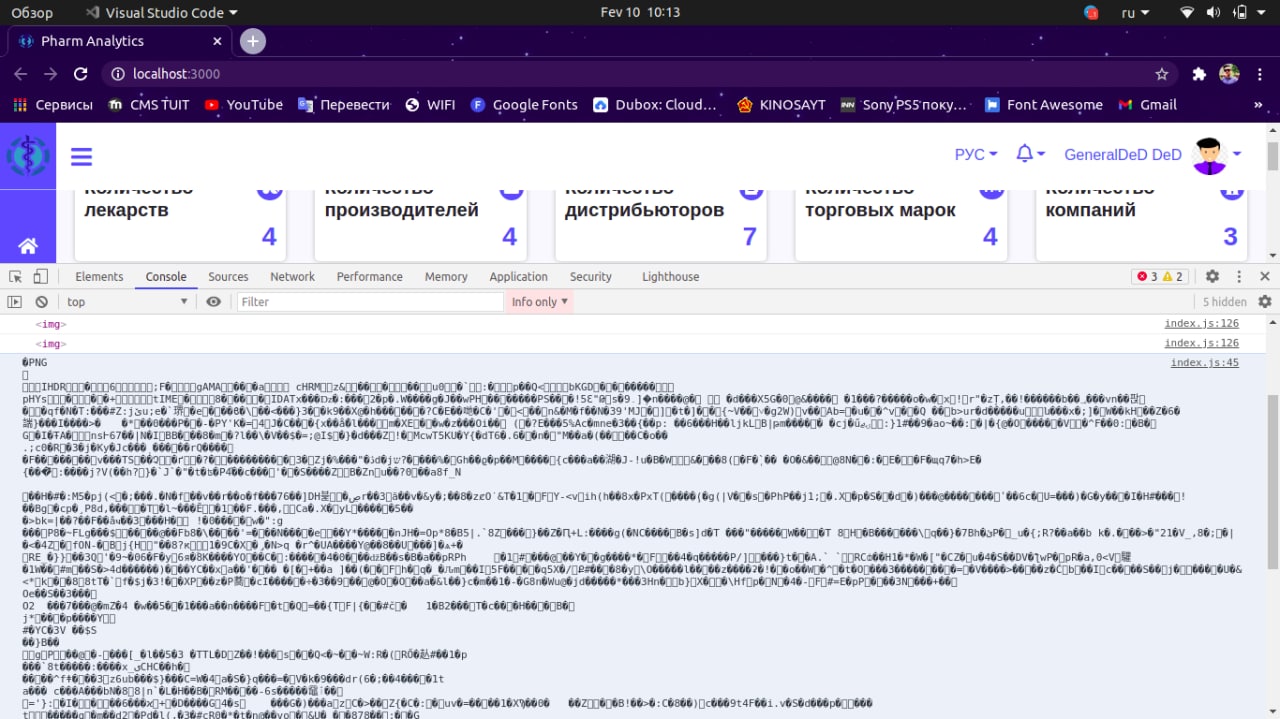Open the Chrome three-dot menu
The height and width of the screenshot is (719, 1280).
[x=1258, y=74]
